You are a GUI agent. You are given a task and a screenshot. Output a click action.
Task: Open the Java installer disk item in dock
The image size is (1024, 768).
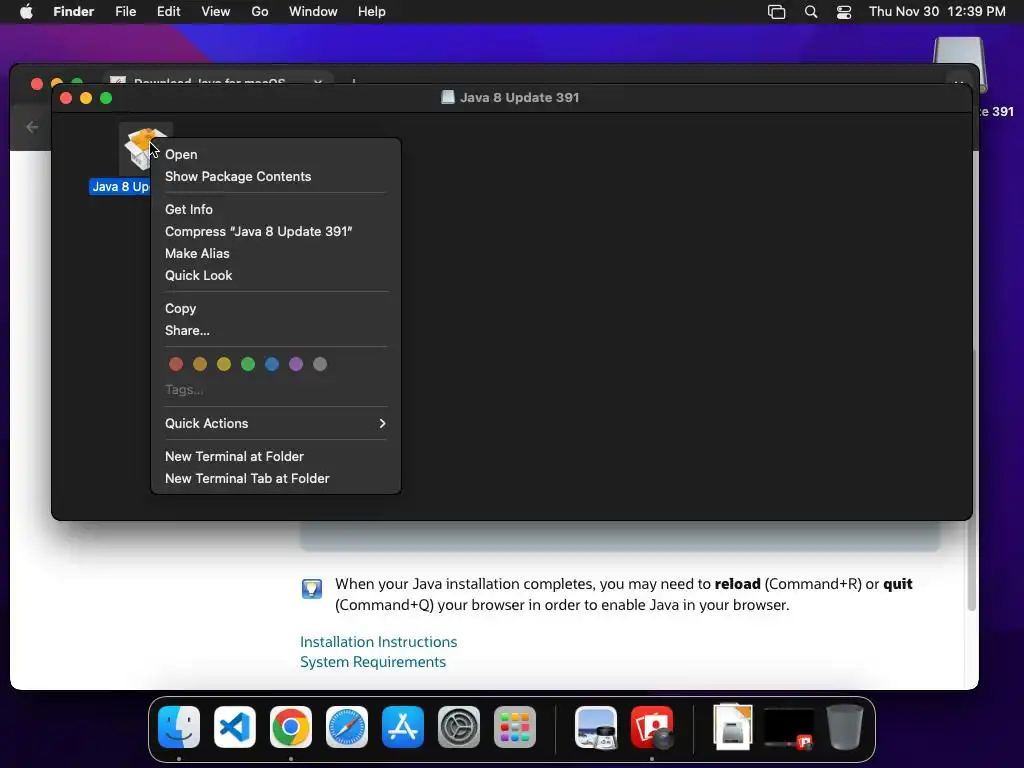click(733, 727)
